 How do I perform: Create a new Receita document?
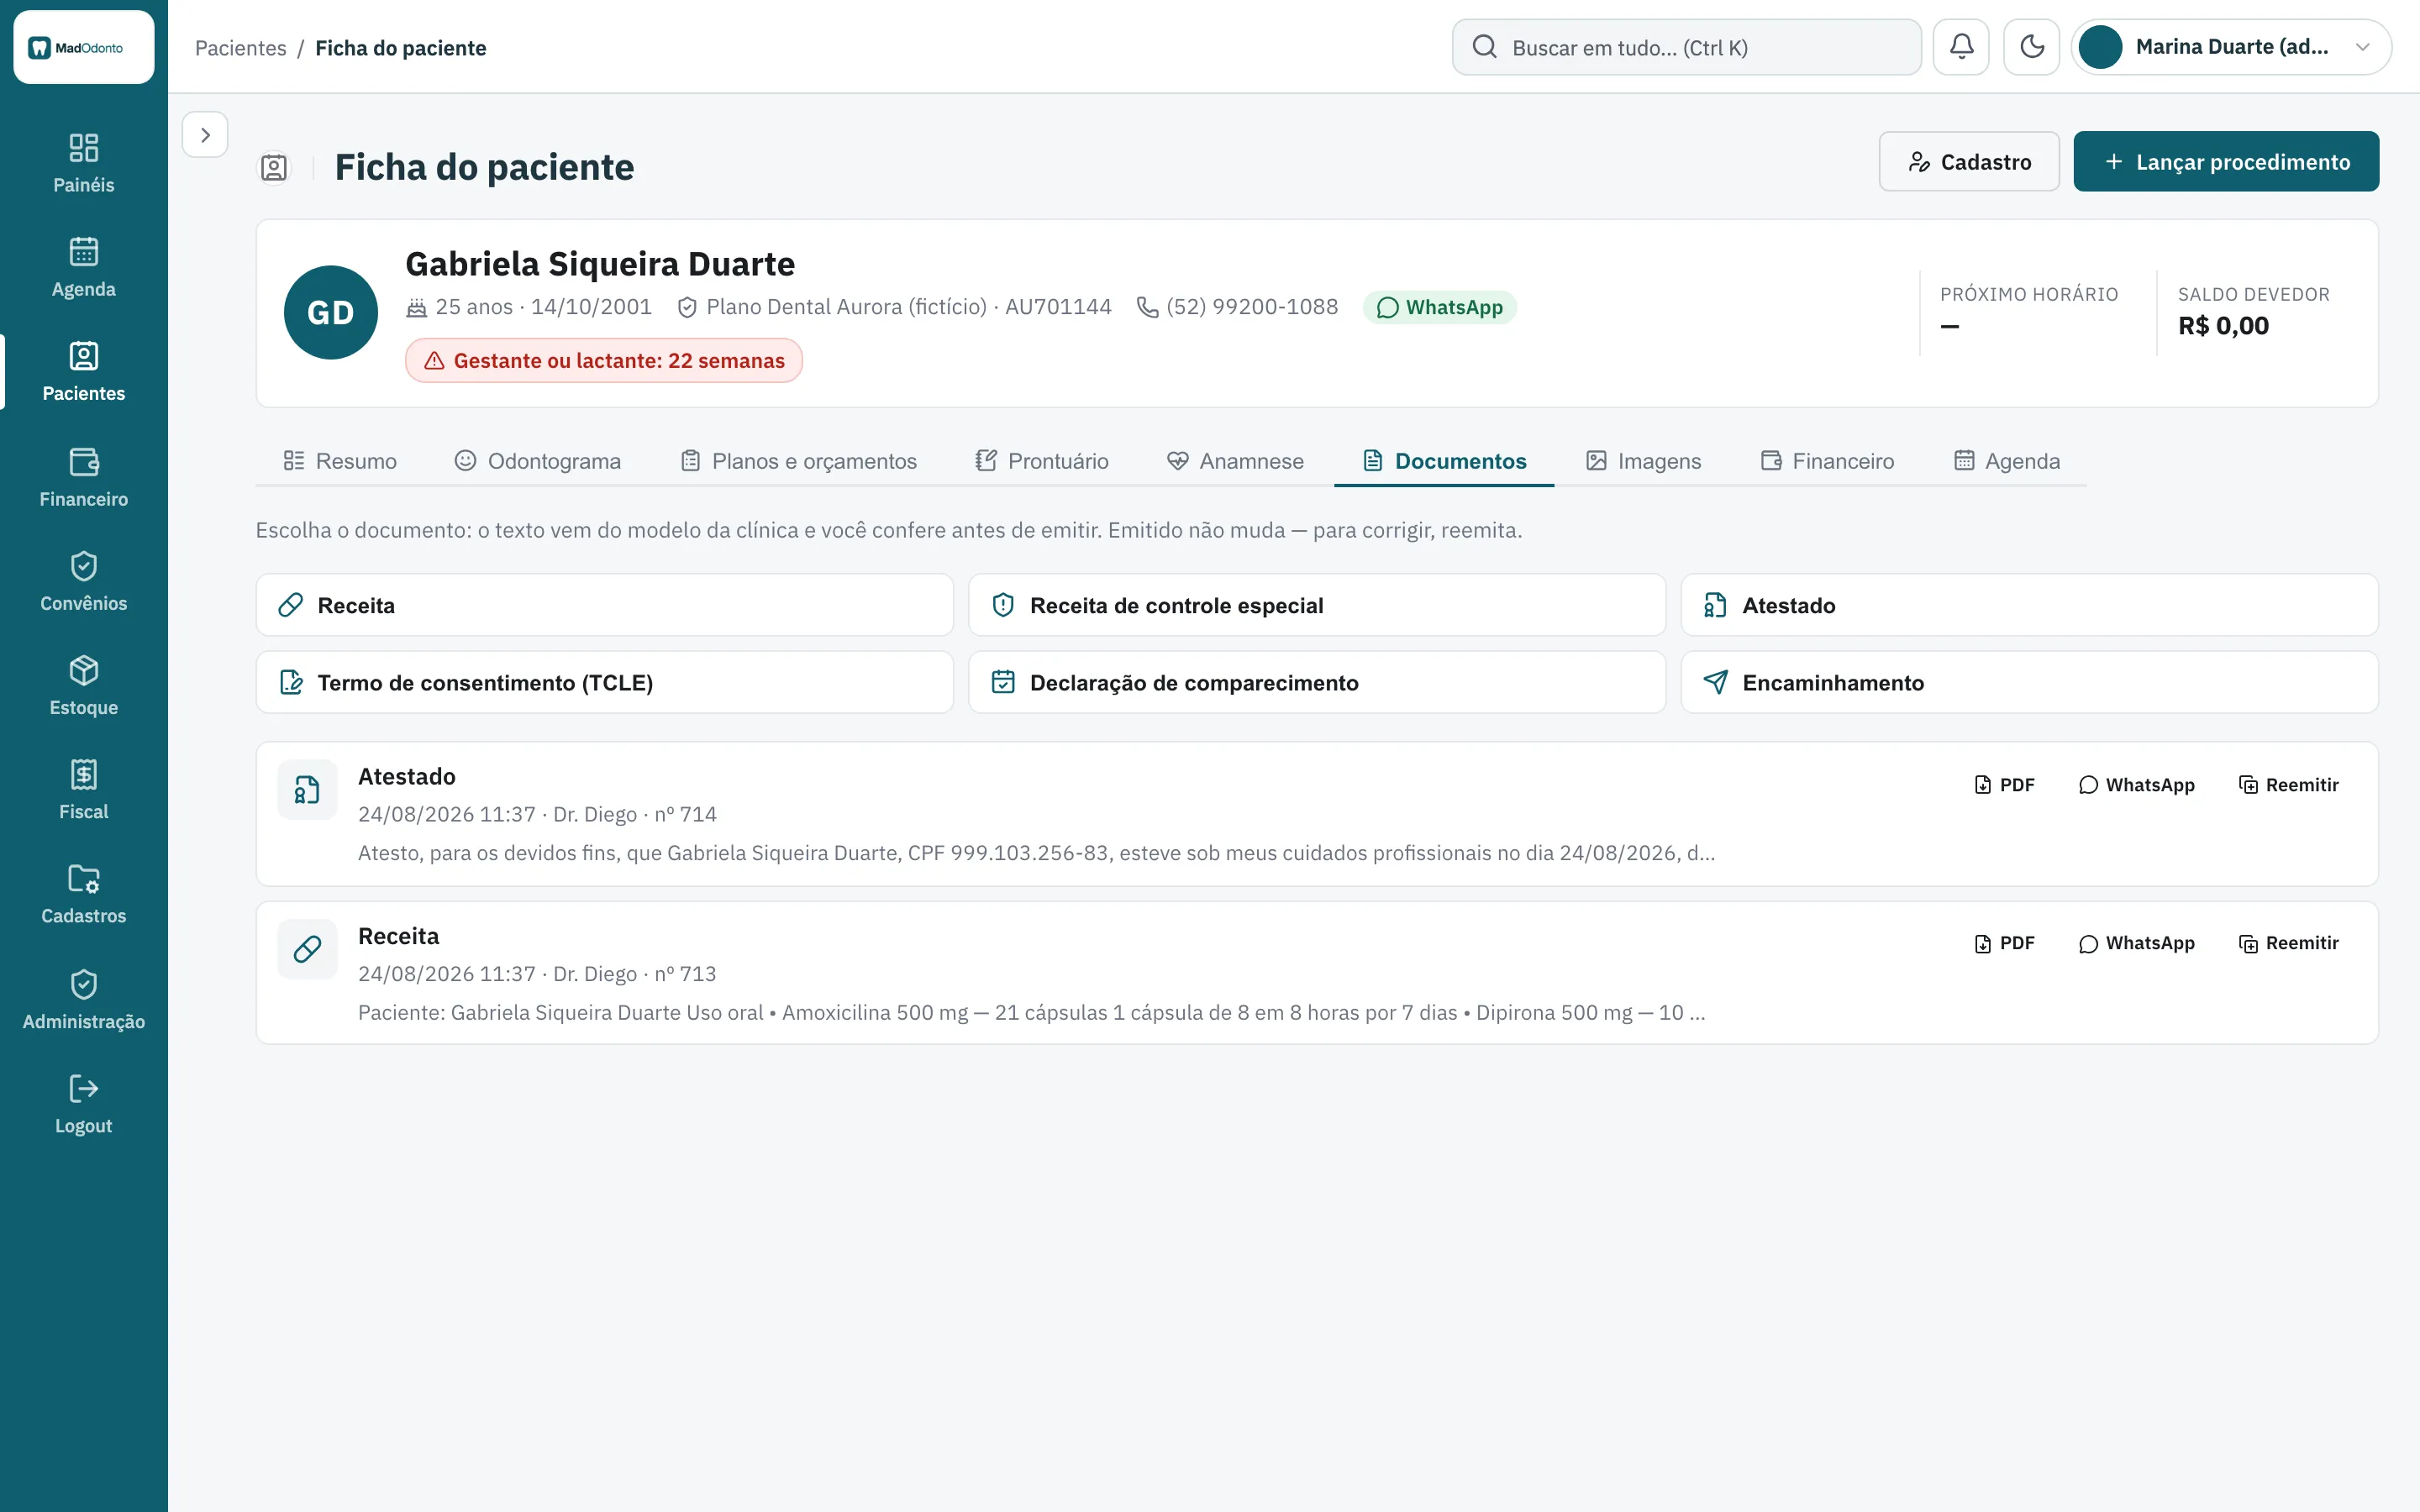604,605
